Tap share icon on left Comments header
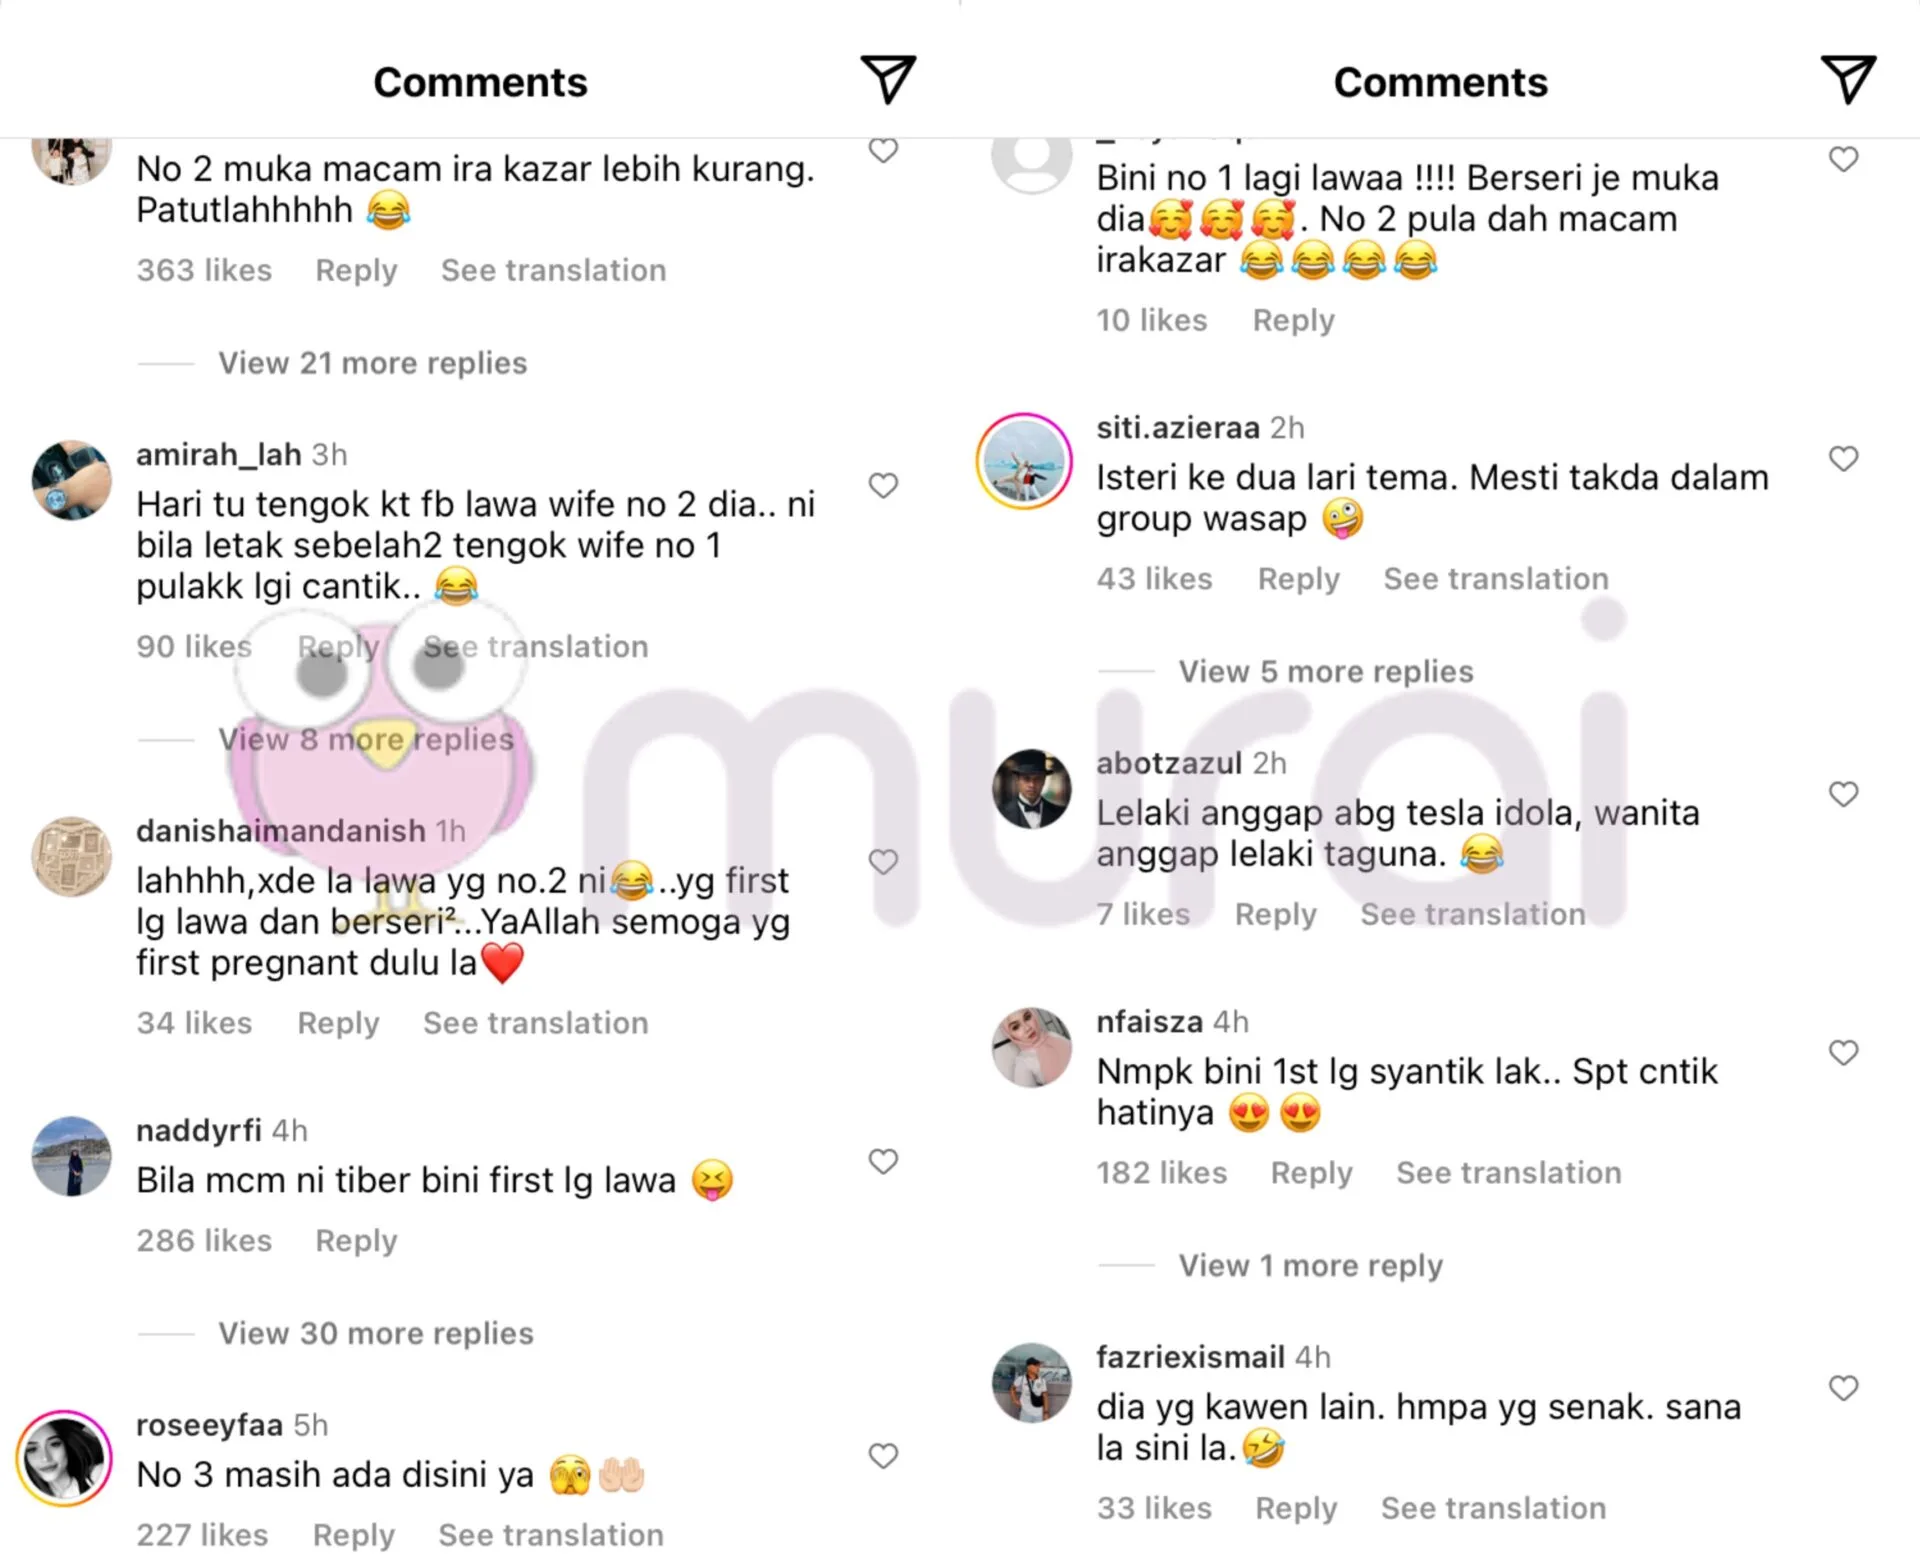 point(888,80)
